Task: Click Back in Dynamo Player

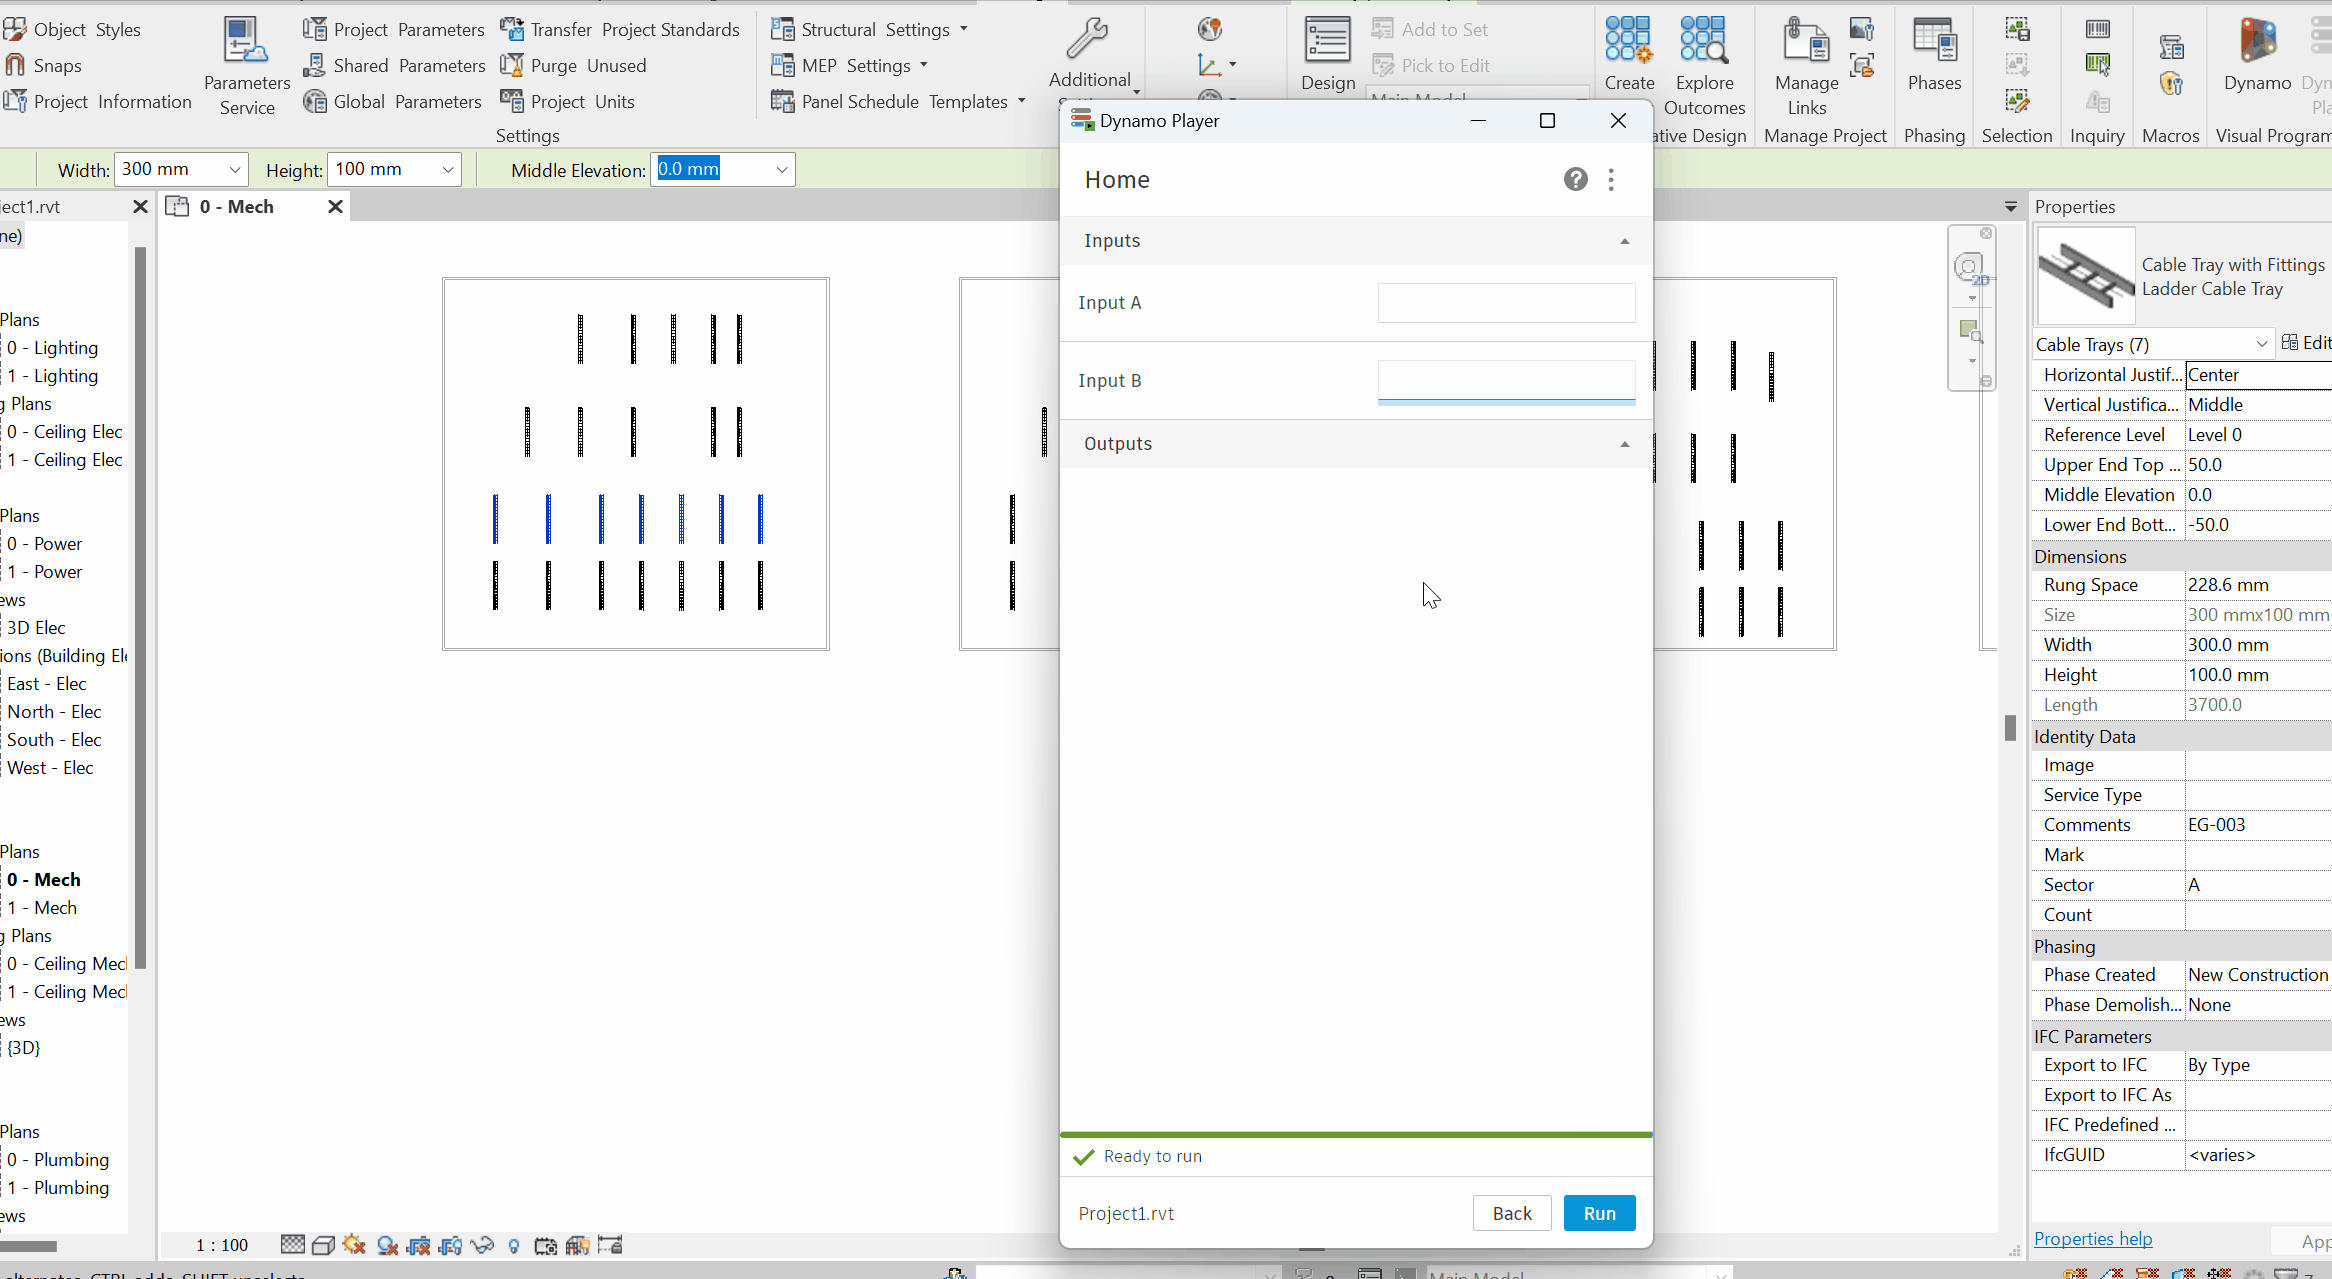Action: [x=1512, y=1213]
